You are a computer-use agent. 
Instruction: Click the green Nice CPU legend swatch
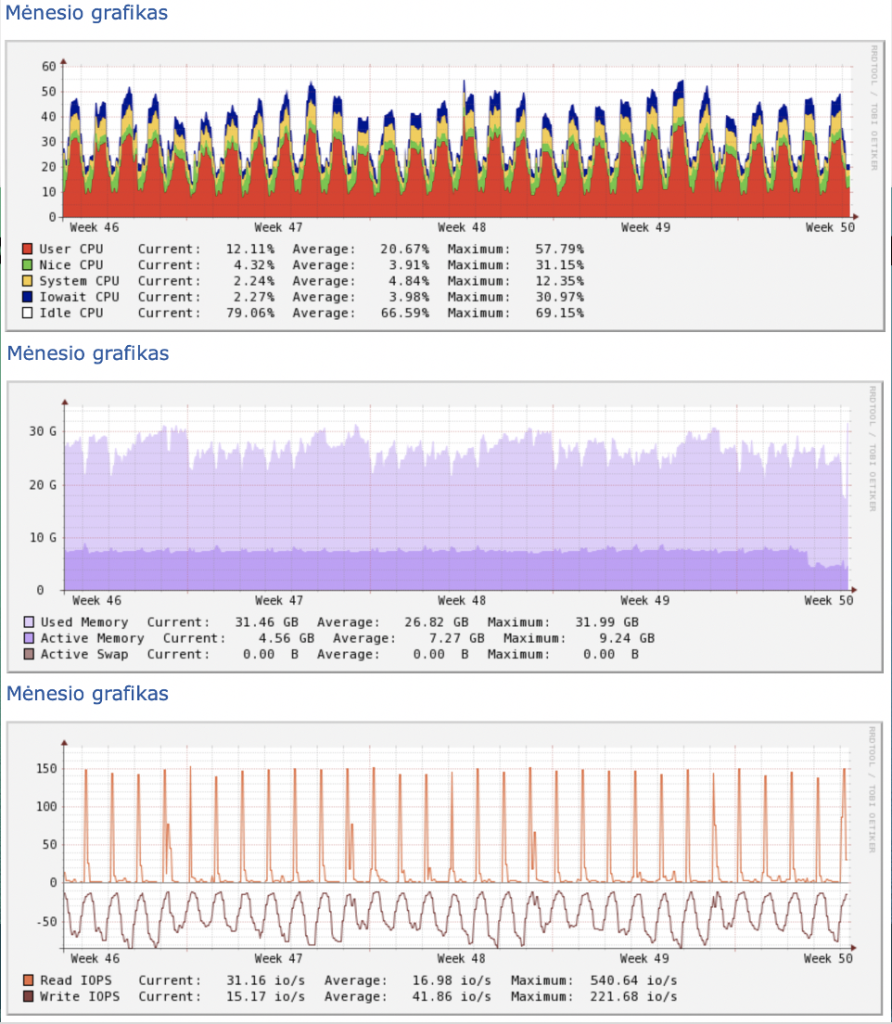(x=28, y=265)
